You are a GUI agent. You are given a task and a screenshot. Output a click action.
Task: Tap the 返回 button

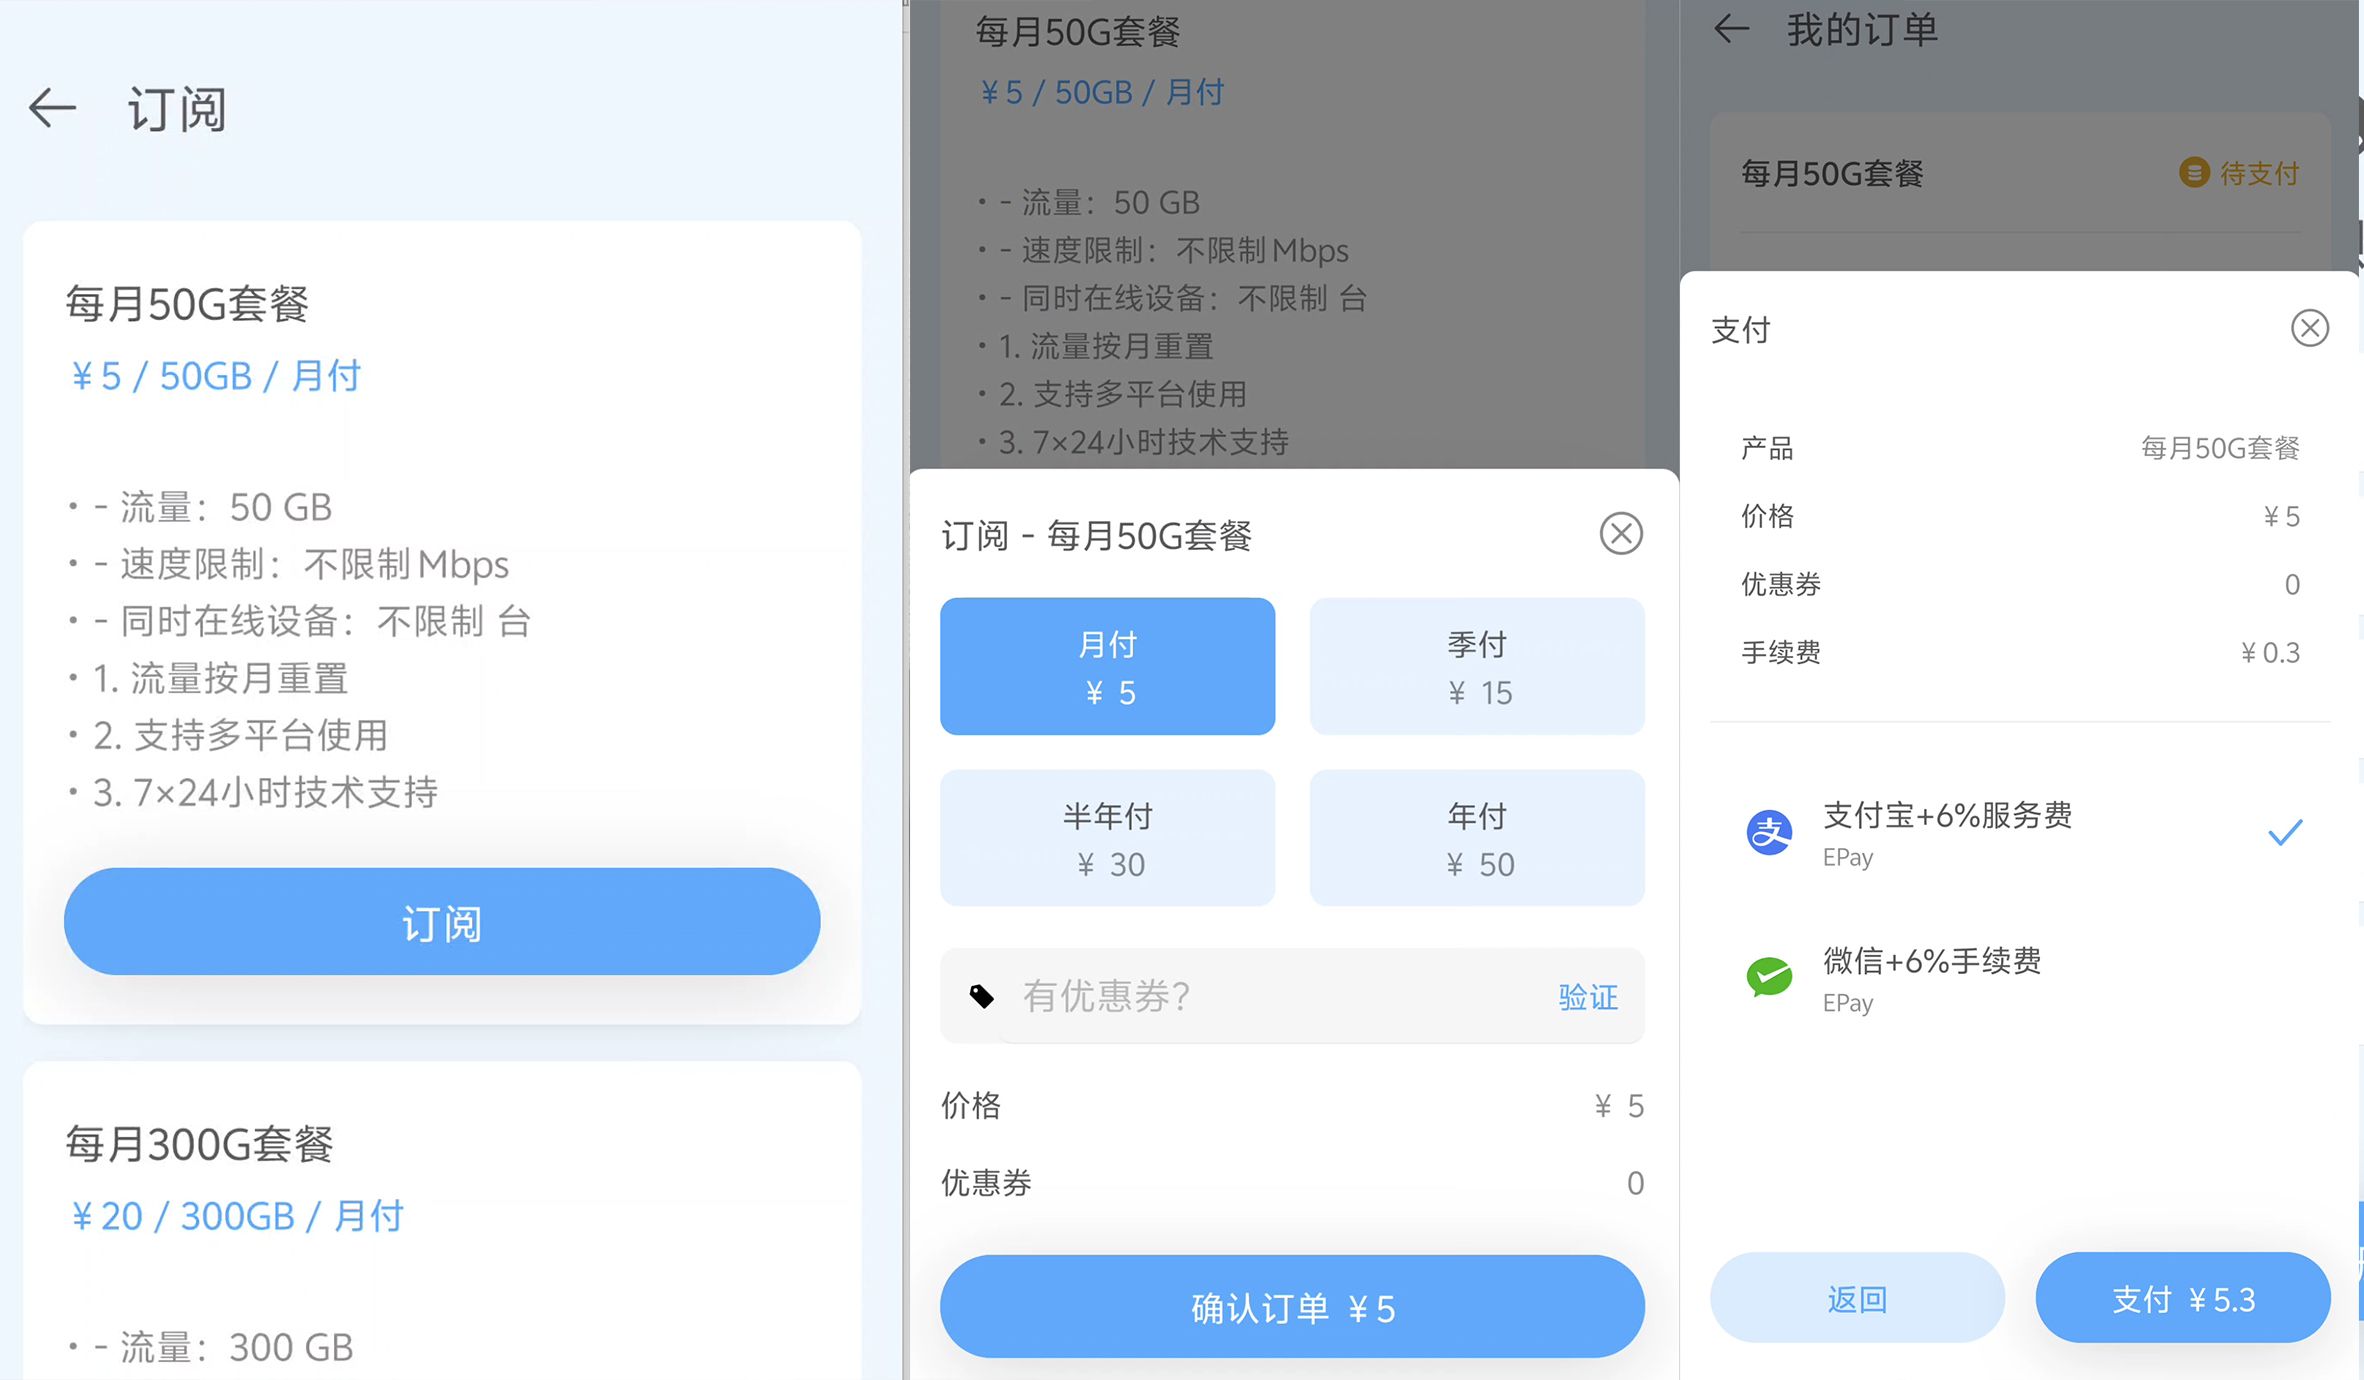[1856, 1298]
